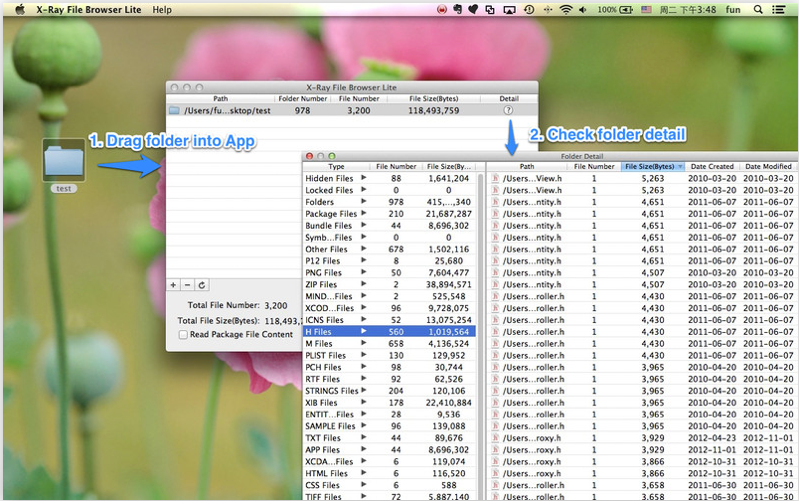Click the volume speaker icon
Viewport: 799px width, 501px height.
[x=582, y=9]
